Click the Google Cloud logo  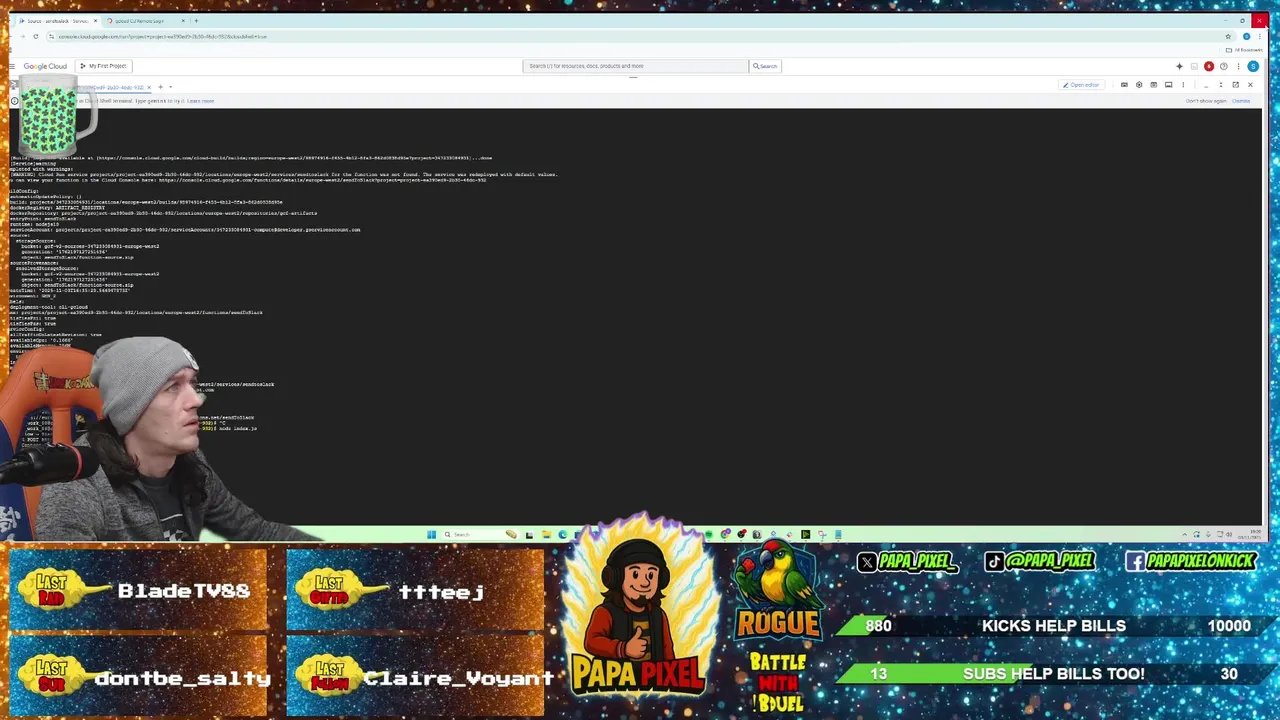[x=45, y=66]
